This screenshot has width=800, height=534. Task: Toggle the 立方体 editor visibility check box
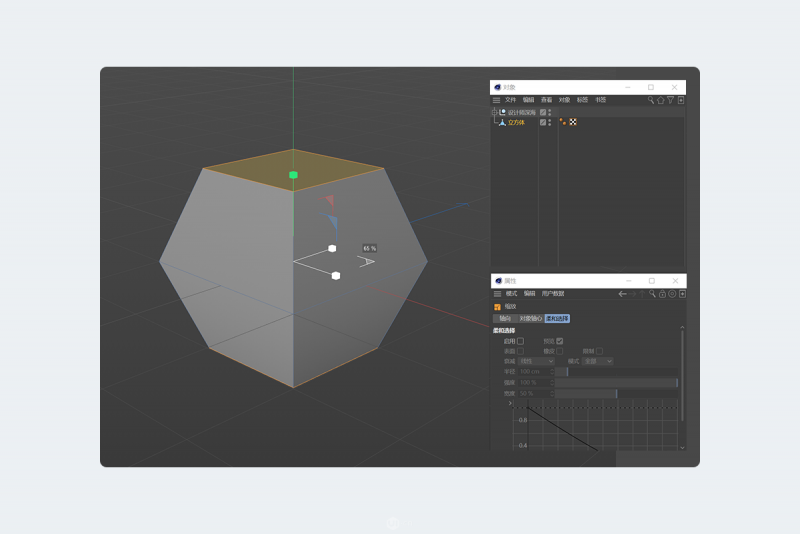click(543, 122)
